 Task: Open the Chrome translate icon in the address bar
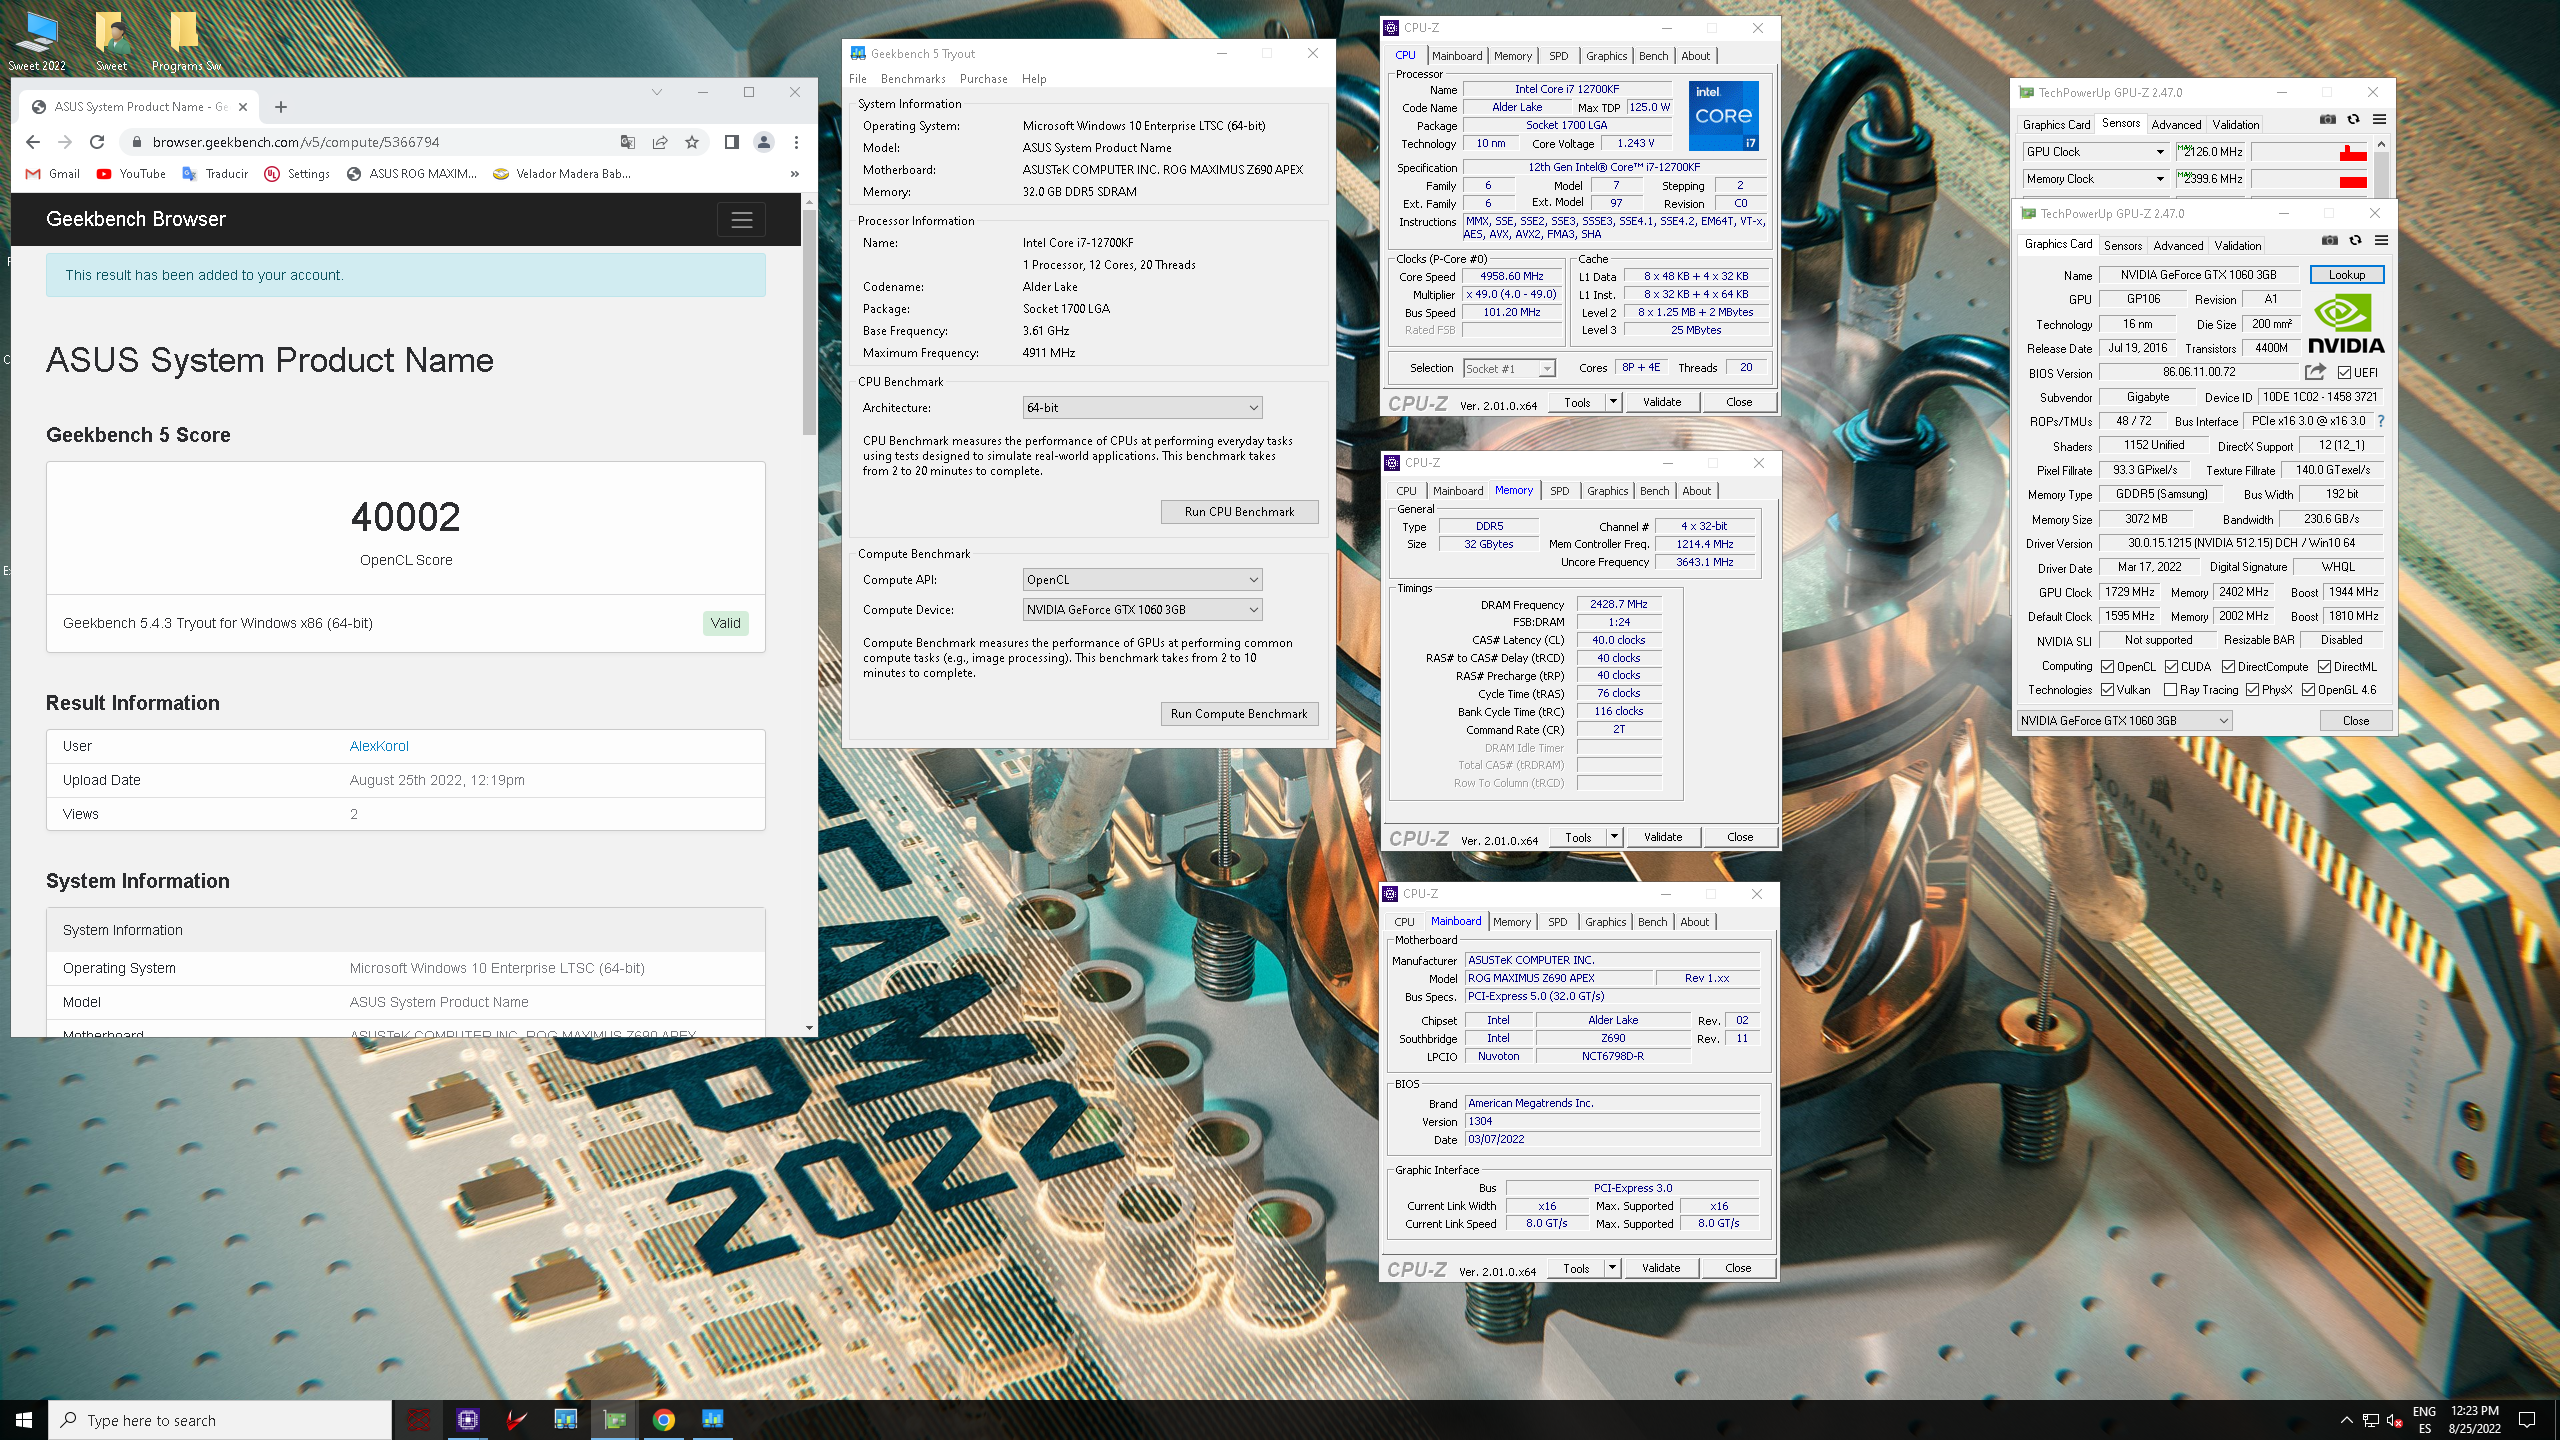[x=628, y=142]
